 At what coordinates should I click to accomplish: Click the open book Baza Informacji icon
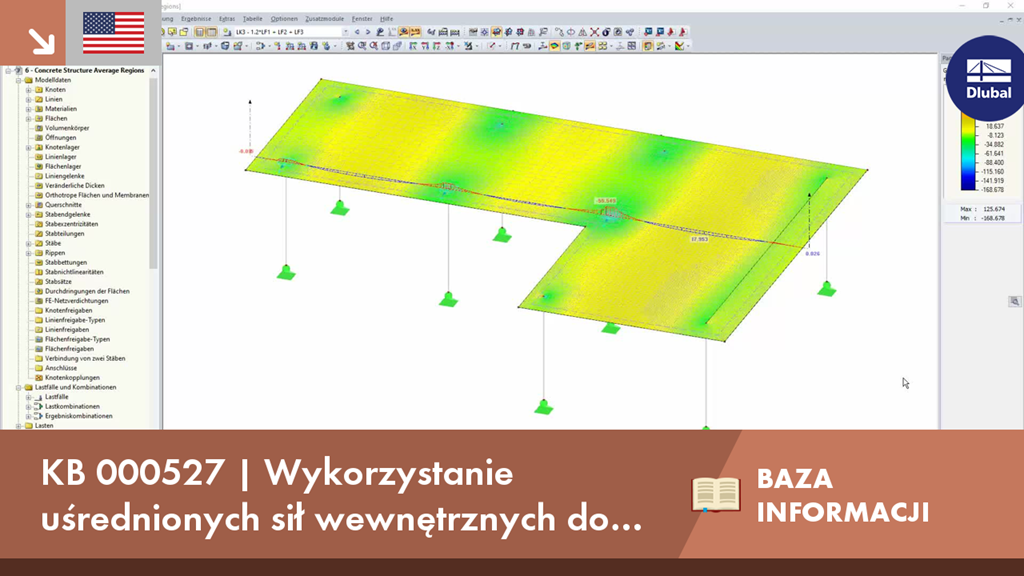point(716,494)
